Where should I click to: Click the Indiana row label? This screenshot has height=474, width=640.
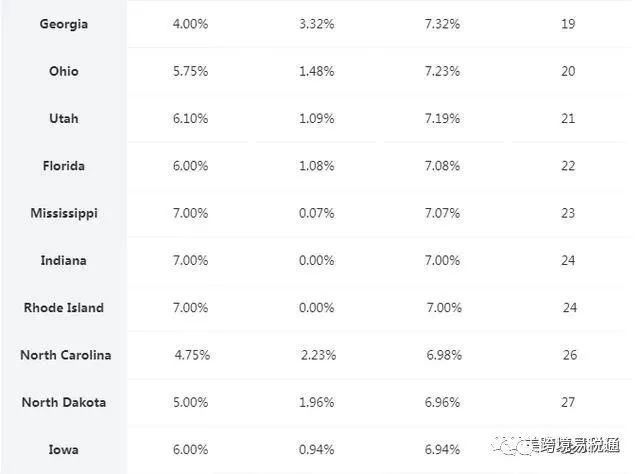pos(65,260)
